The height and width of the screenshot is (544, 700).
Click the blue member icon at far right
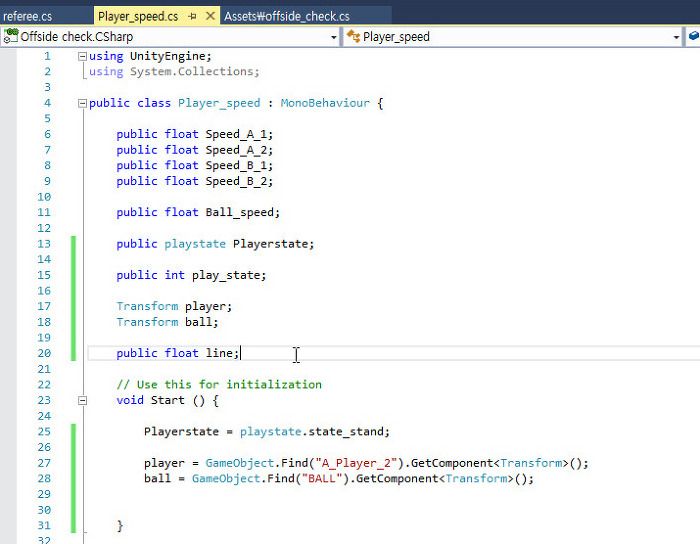[694, 36]
